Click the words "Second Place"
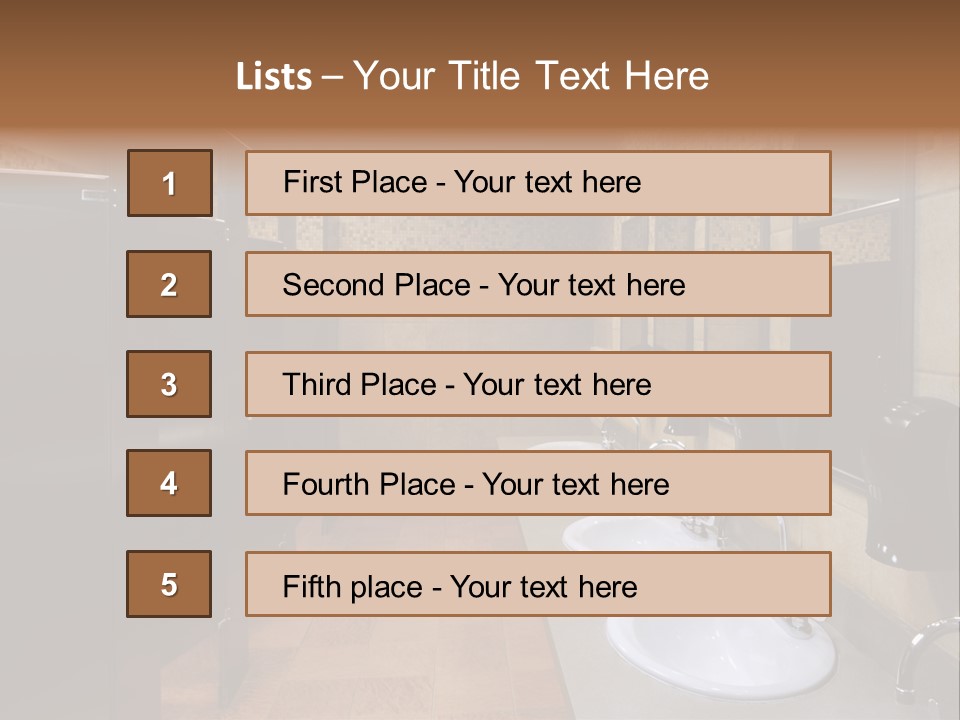This screenshot has width=960, height=720. point(377,285)
